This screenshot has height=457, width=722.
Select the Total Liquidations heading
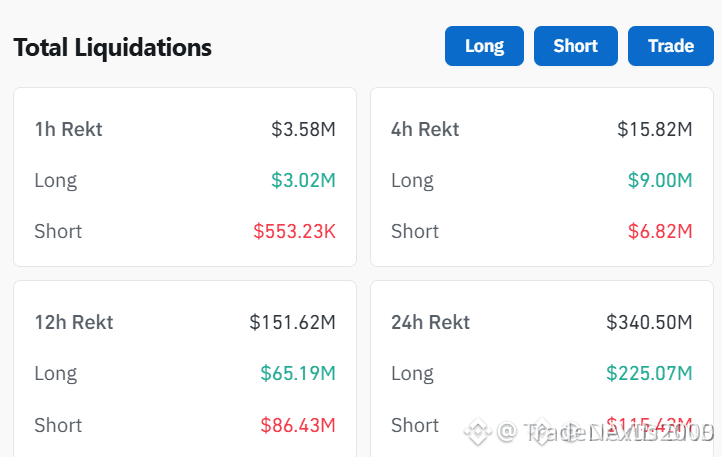click(113, 47)
